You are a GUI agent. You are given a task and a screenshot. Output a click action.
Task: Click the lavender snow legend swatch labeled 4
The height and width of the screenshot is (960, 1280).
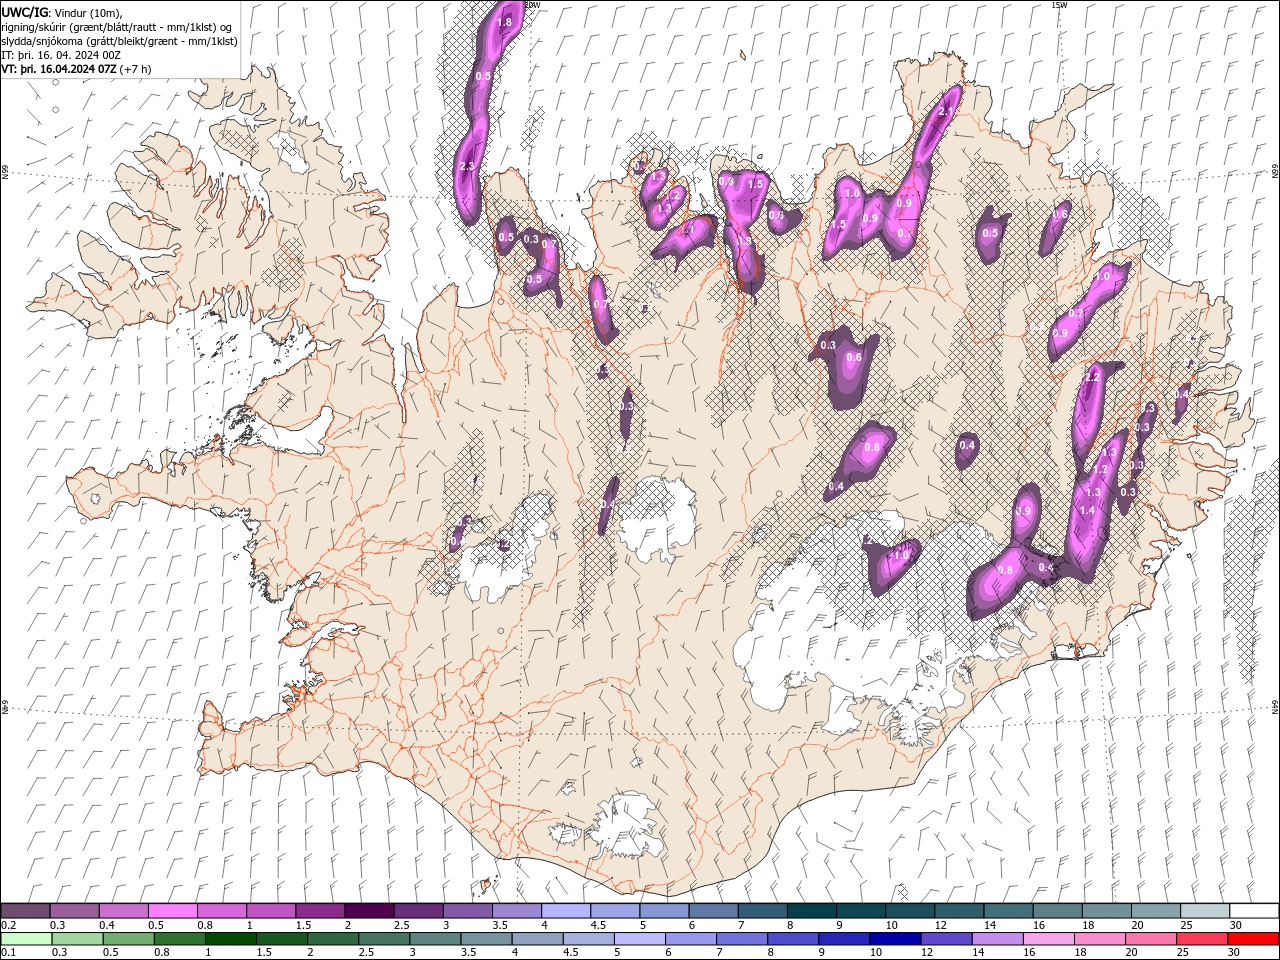pyautogui.click(x=564, y=911)
